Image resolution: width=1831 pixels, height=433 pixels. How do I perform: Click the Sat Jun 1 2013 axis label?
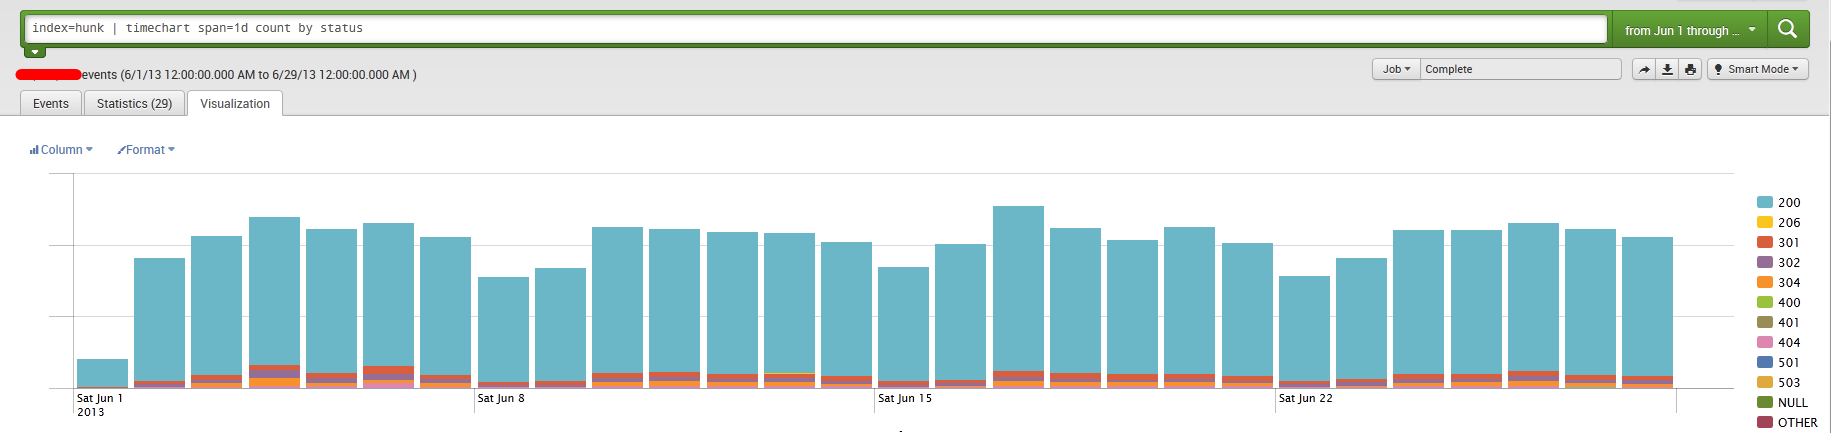pos(100,405)
